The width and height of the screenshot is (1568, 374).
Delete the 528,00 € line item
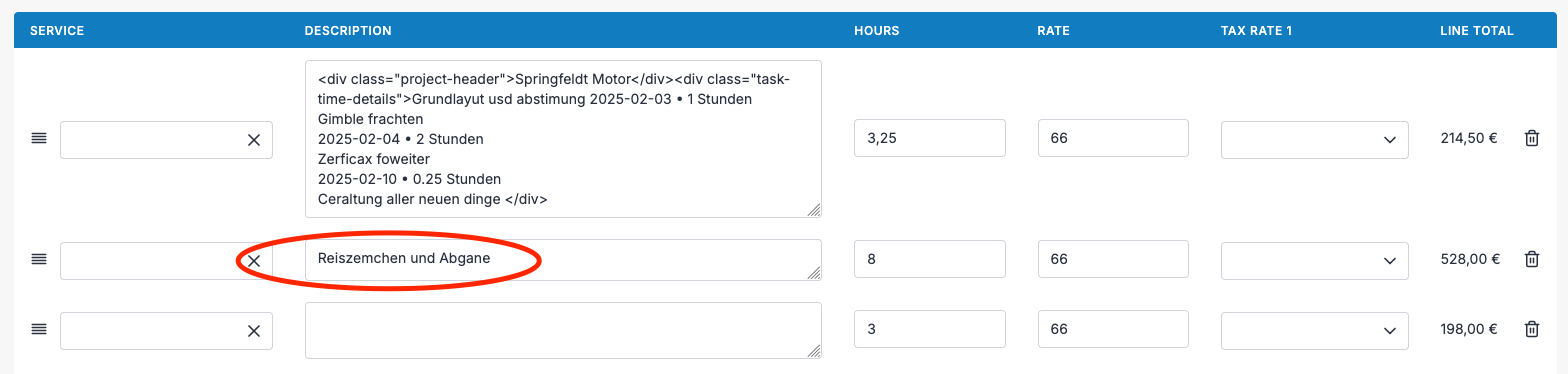point(1531,259)
